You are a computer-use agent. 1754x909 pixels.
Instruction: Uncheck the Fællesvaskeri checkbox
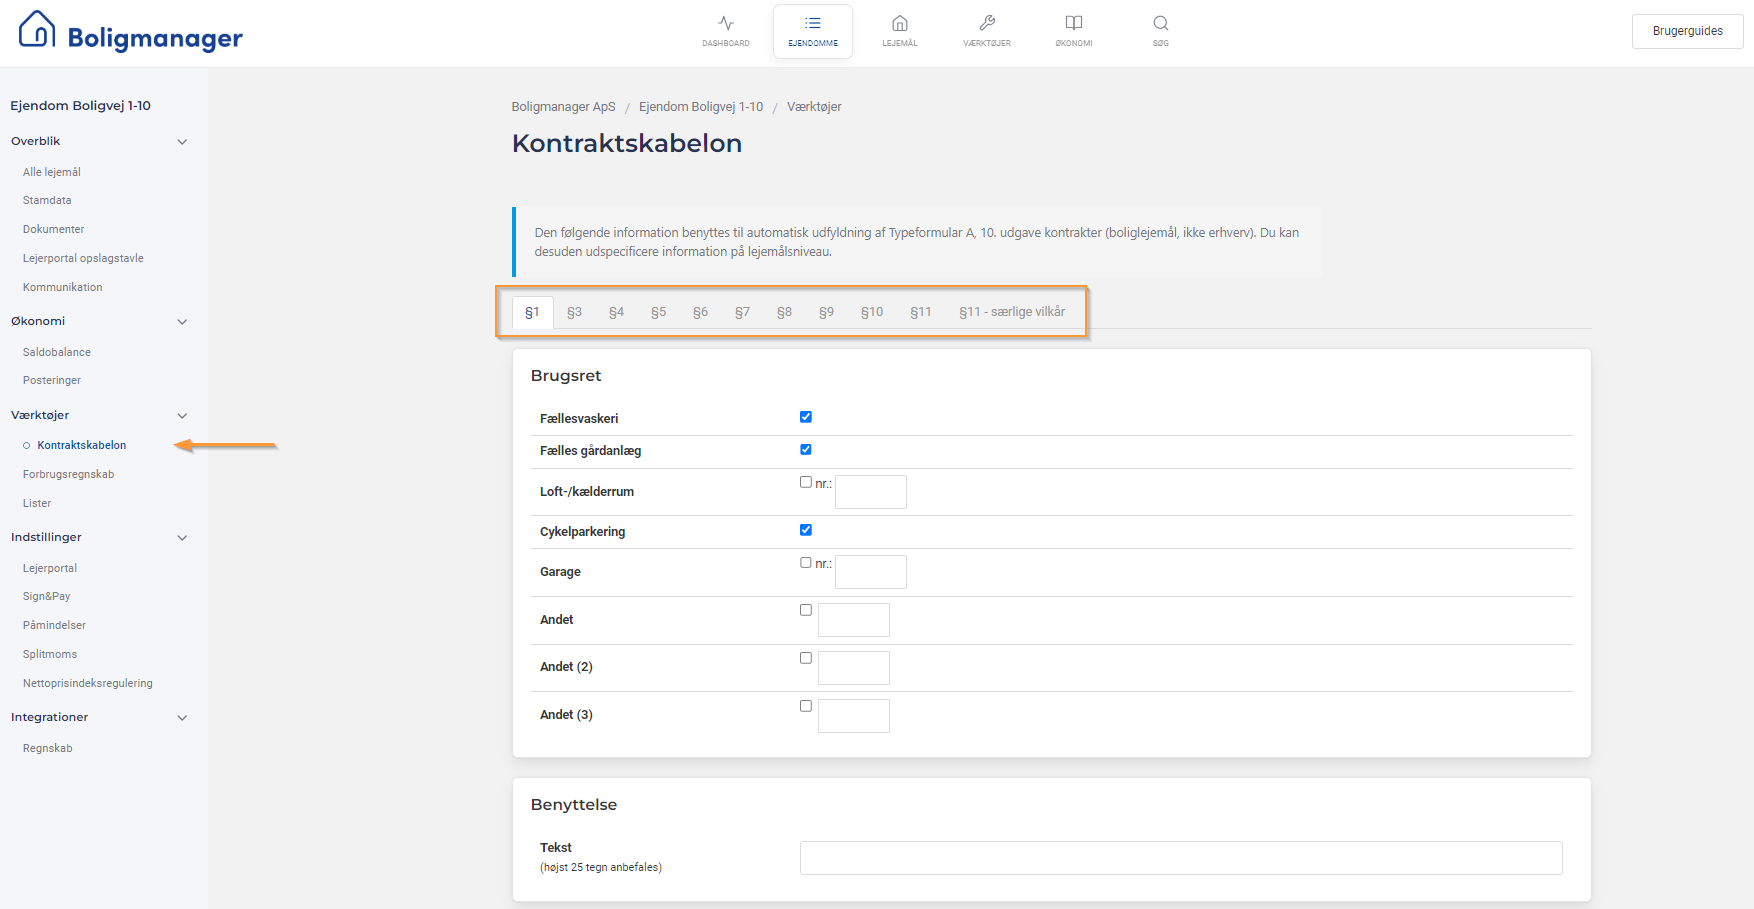[806, 417]
